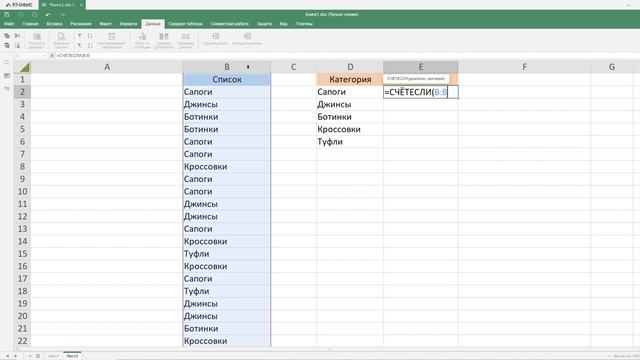
Task: Click the Name Box cell reference field
Action: click(27, 55)
